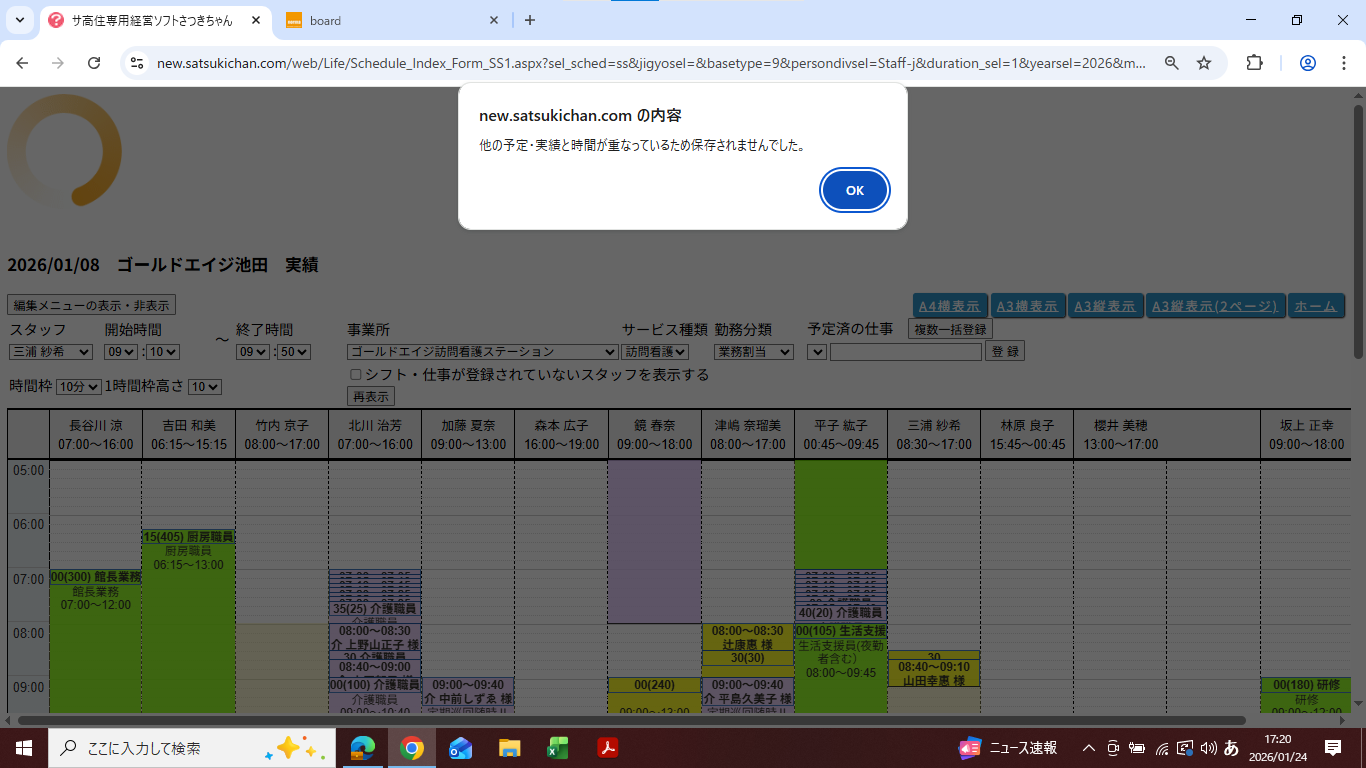Open a new browser tab
This screenshot has height=768, width=1366.
click(x=530, y=20)
